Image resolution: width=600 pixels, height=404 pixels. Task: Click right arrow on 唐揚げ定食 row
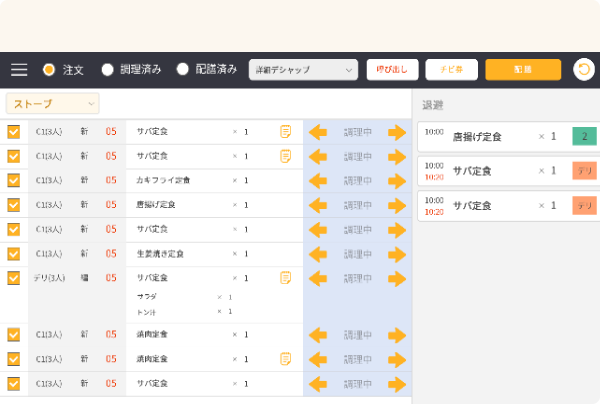pyautogui.click(x=397, y=205)
